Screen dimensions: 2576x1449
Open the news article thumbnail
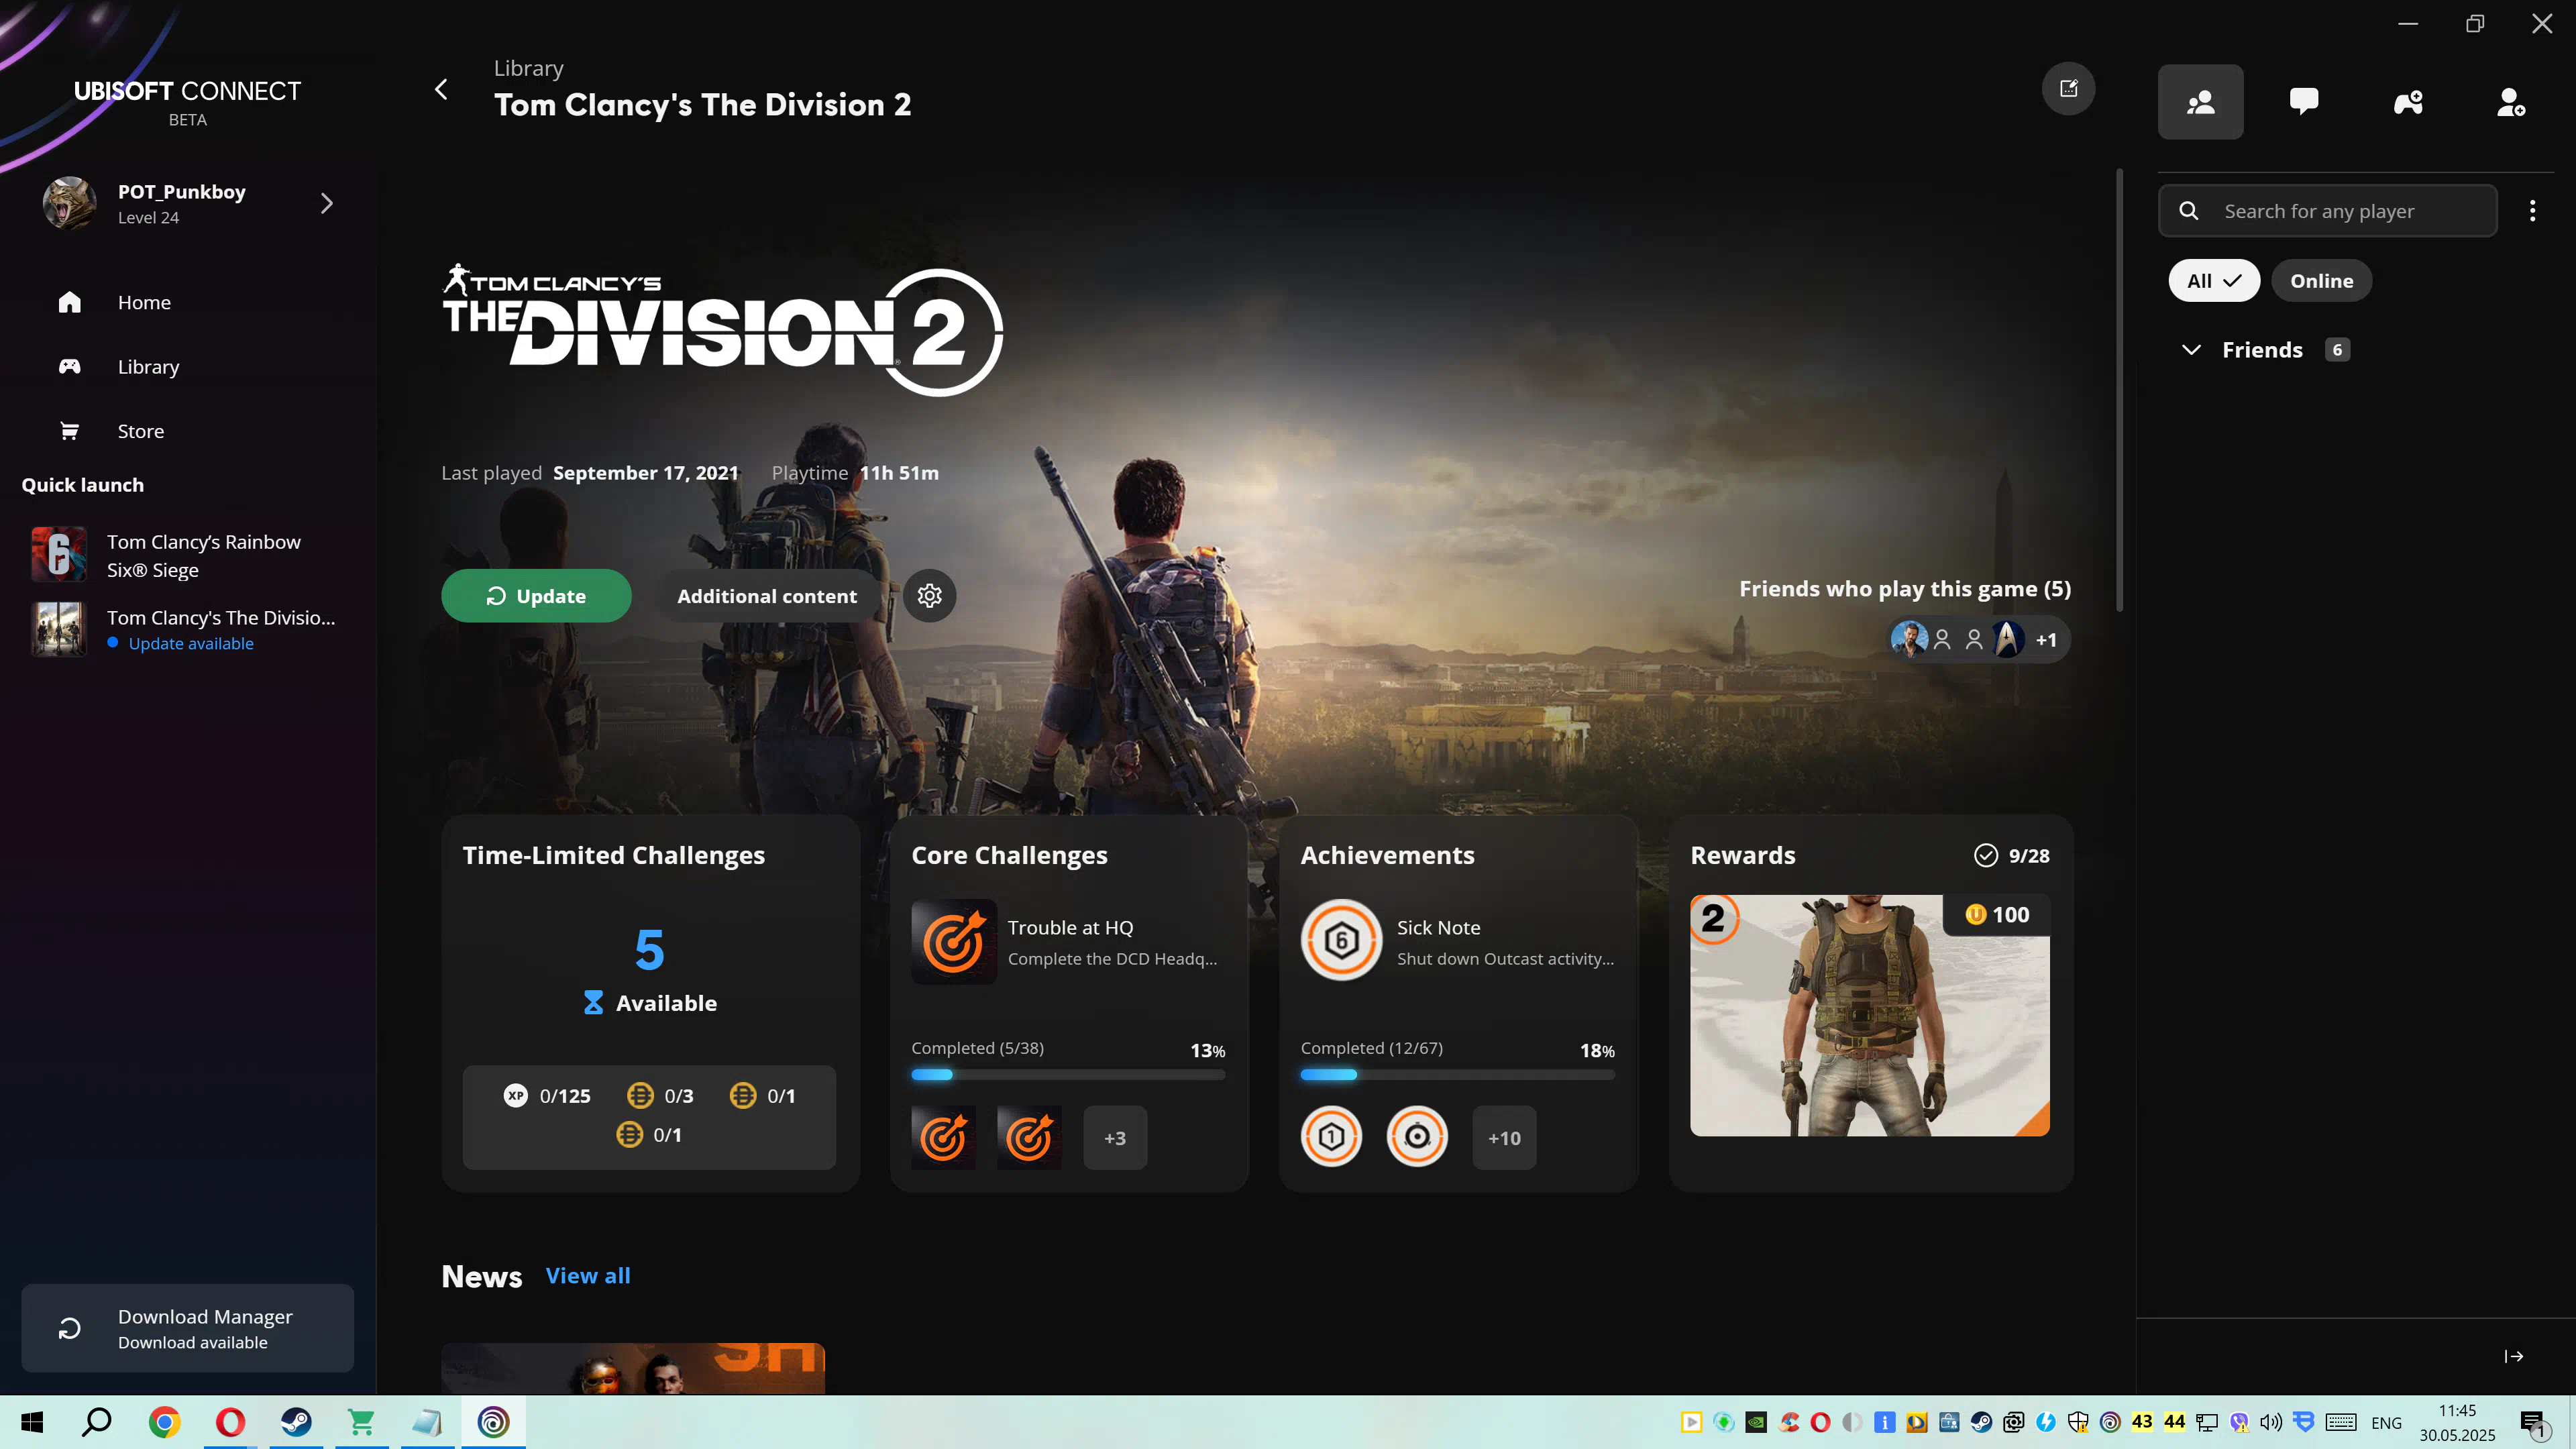(633, 1368)
